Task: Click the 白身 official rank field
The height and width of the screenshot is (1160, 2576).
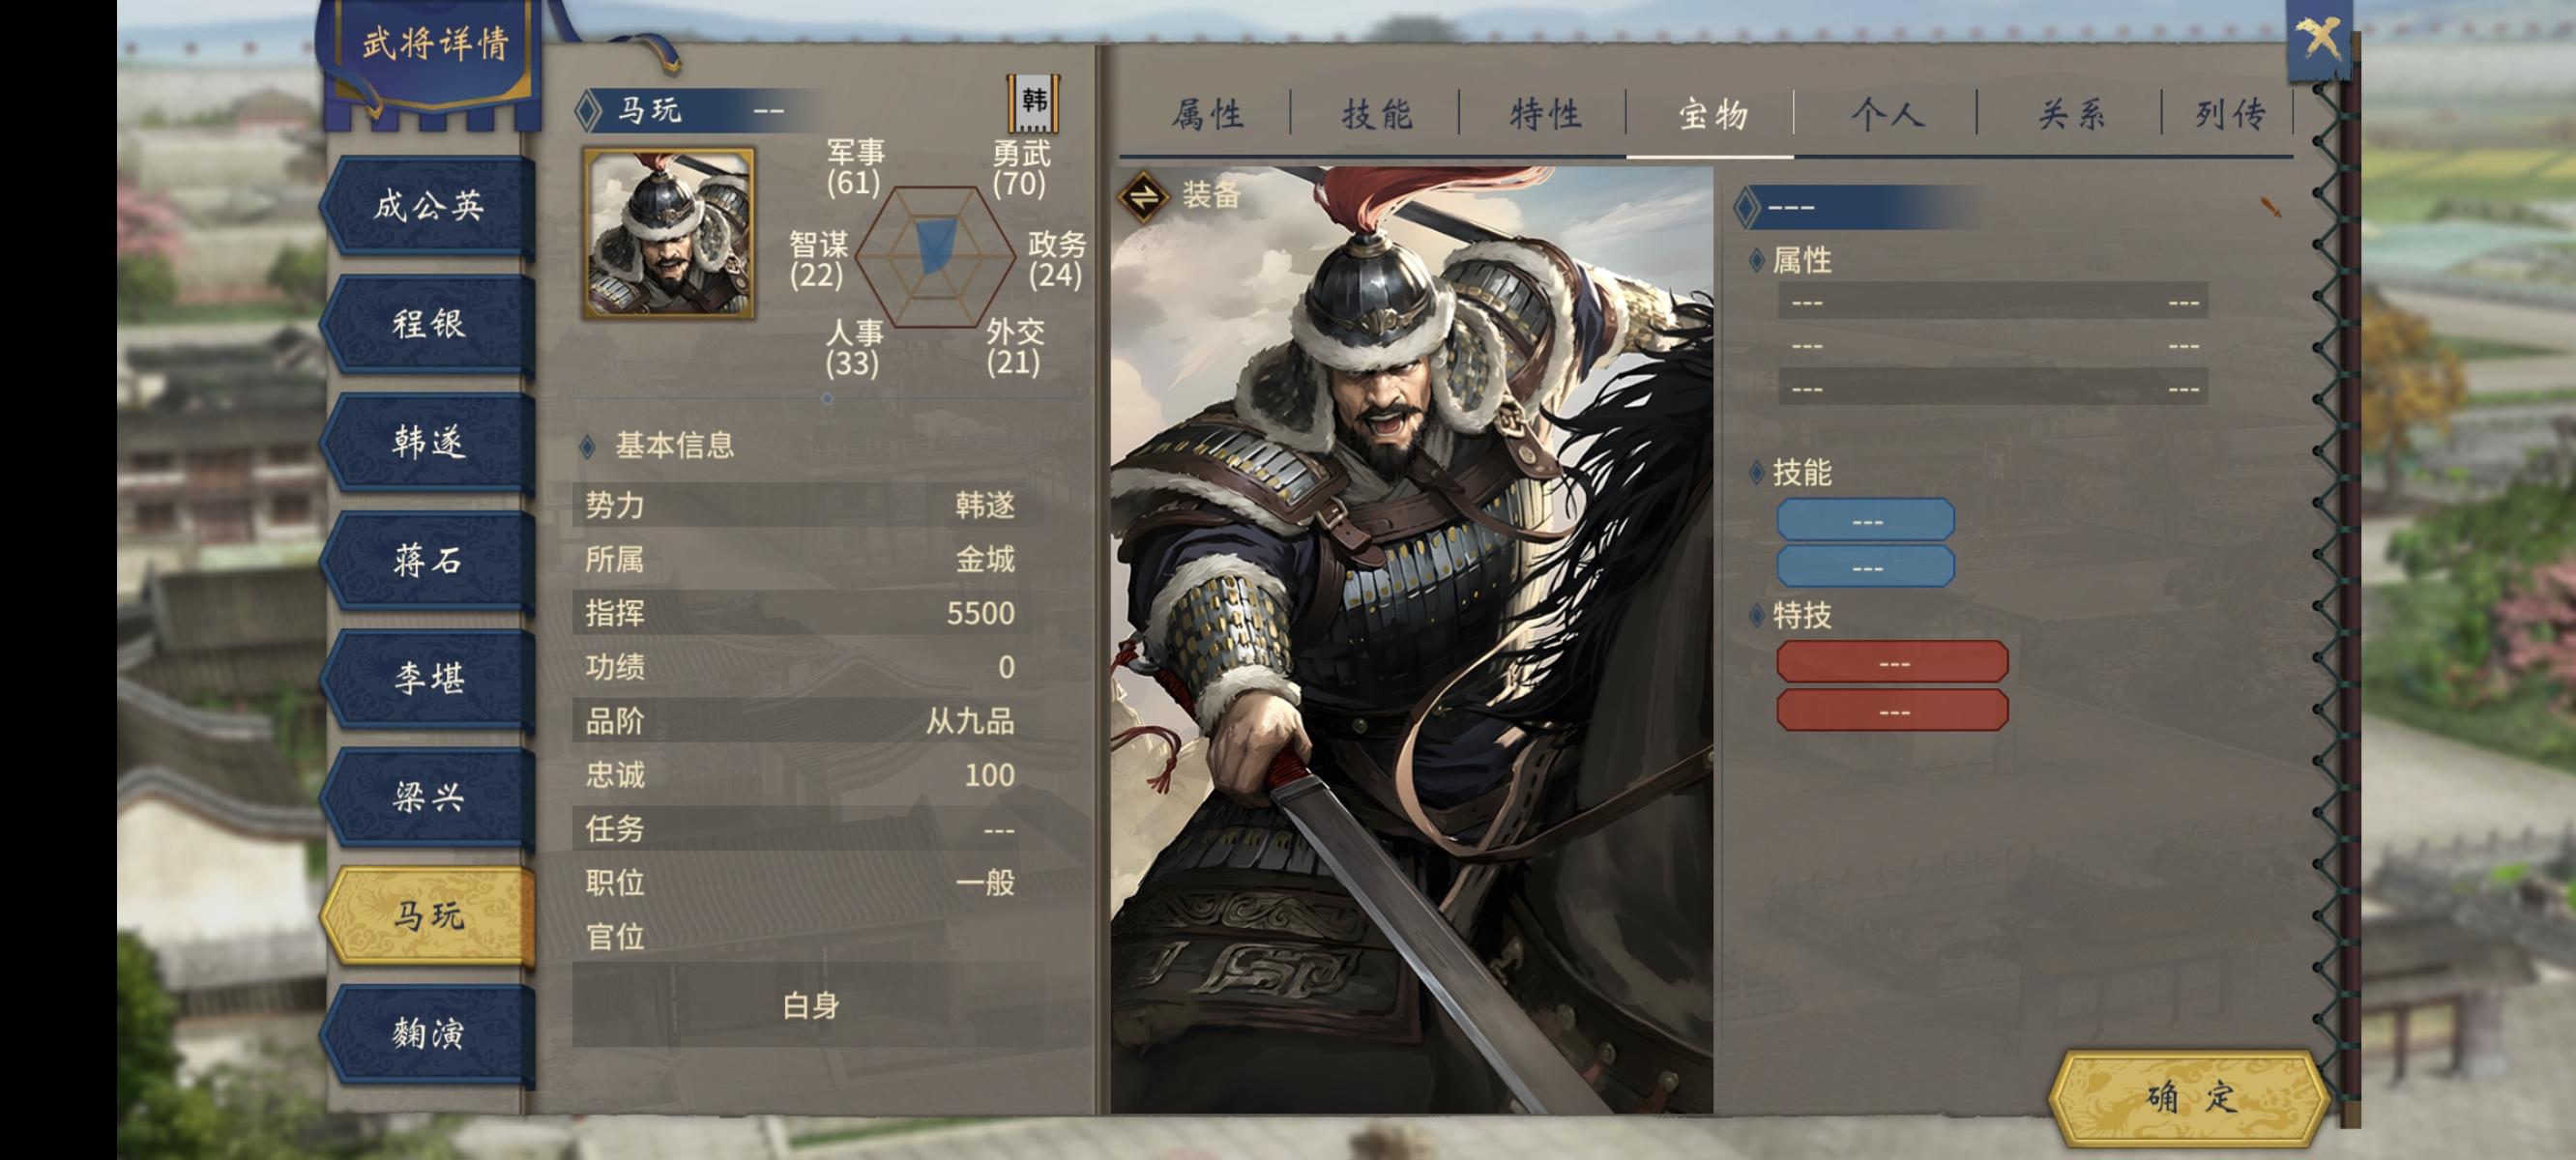Action: (x=810, y=1005)
